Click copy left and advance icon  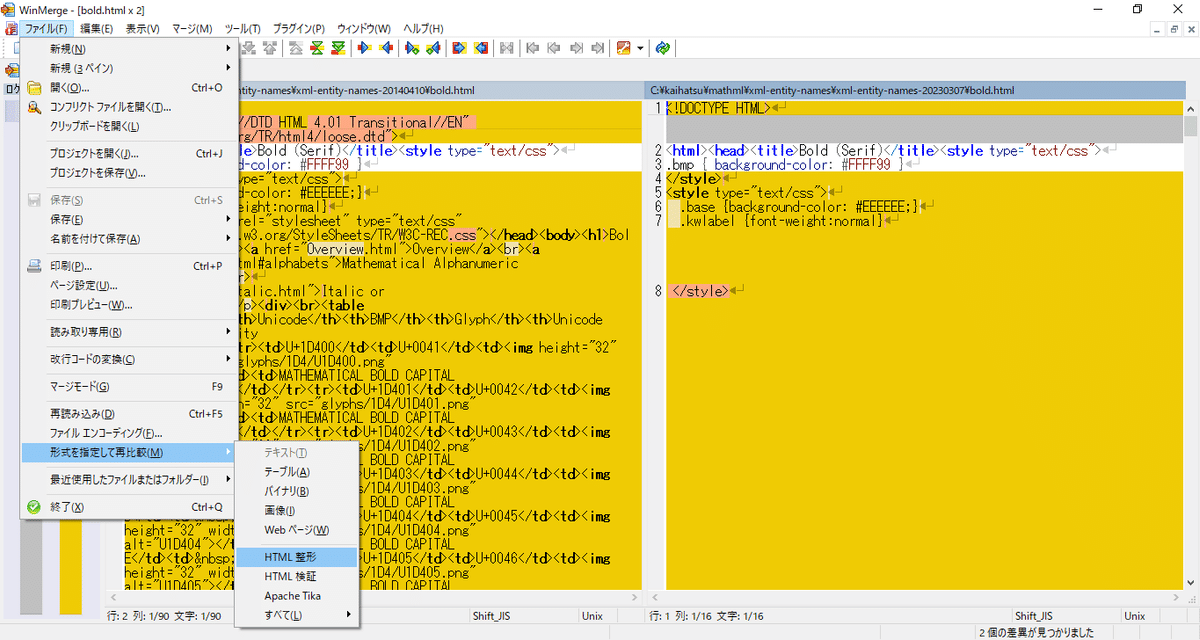tap(433, 48)
